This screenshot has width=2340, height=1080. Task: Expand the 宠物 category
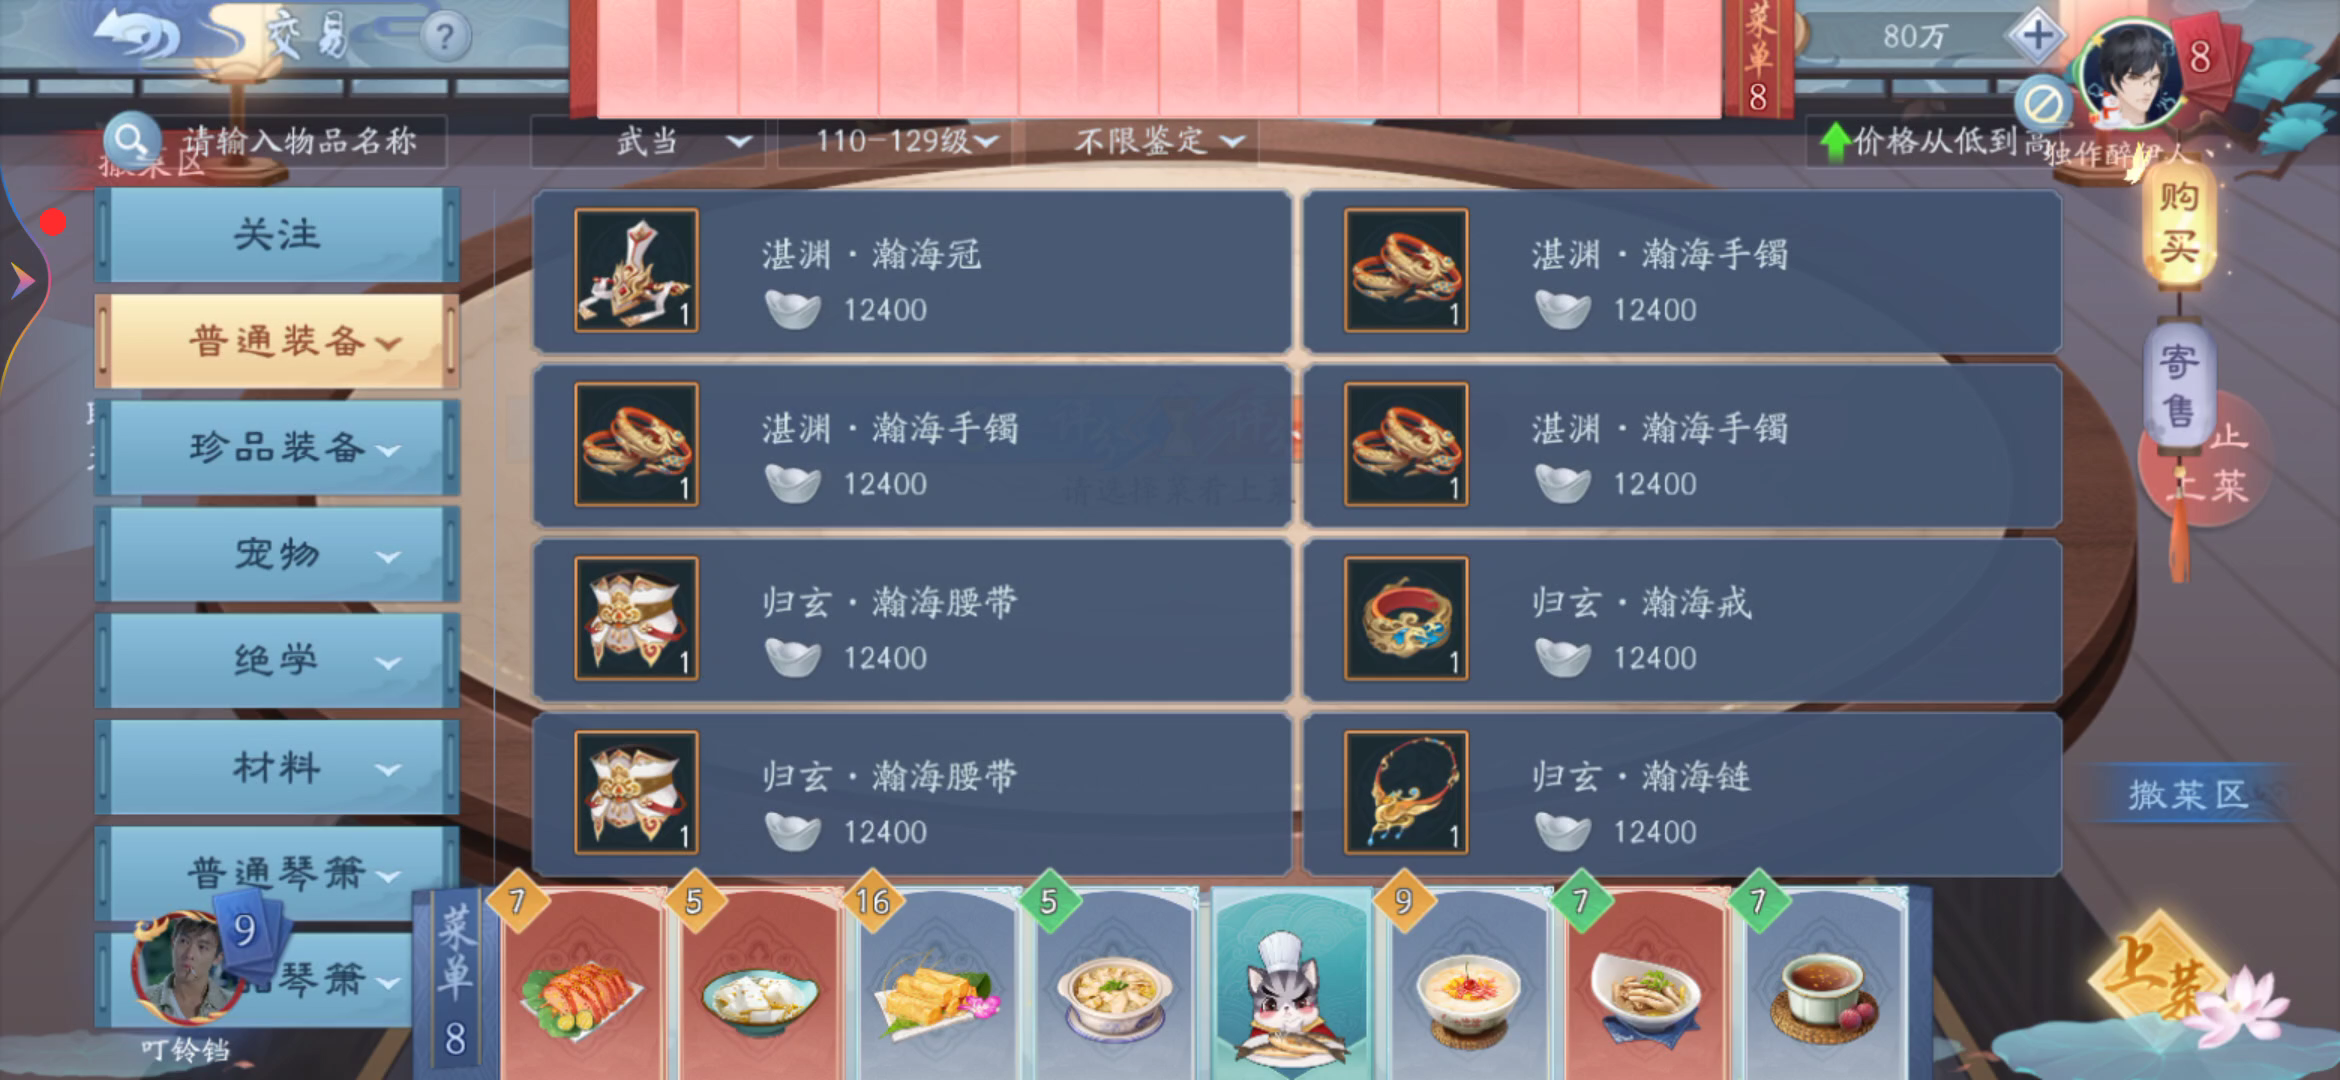(277, 554)
